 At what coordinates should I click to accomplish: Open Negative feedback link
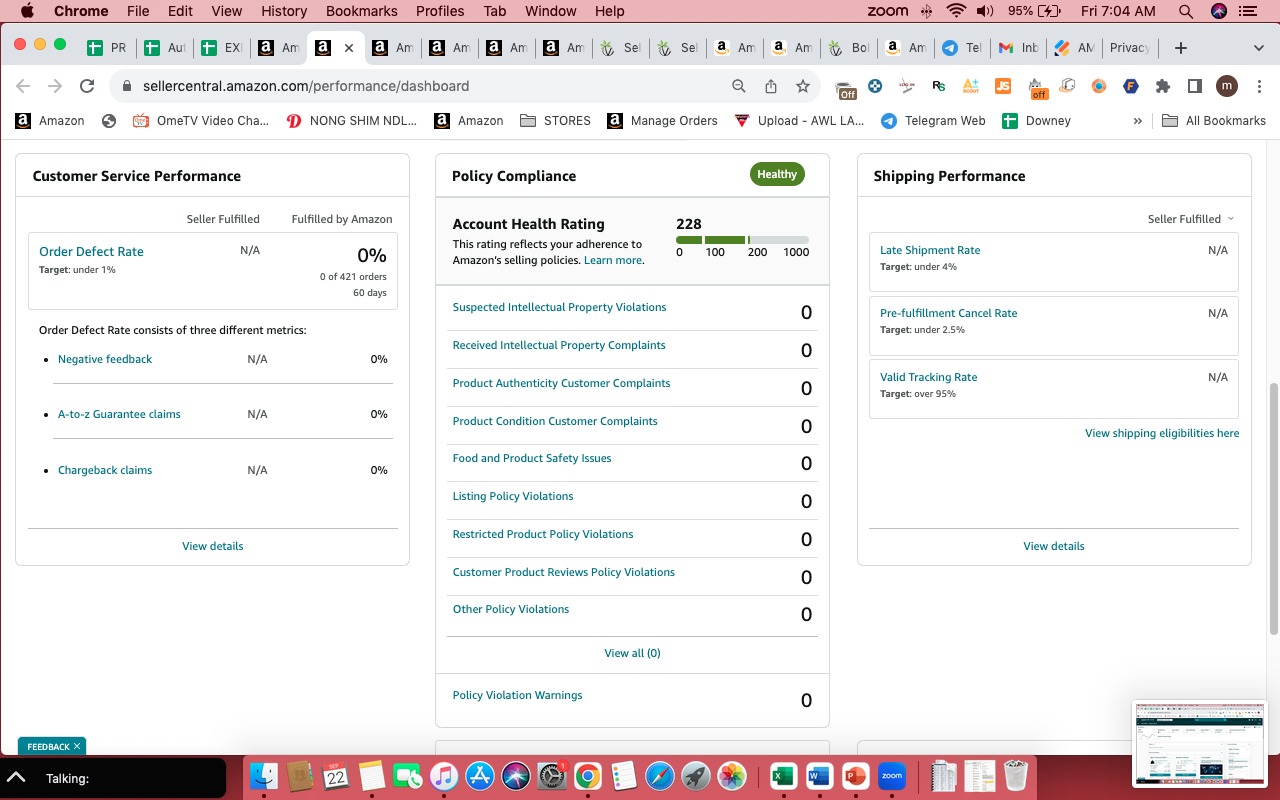[105, 359]
